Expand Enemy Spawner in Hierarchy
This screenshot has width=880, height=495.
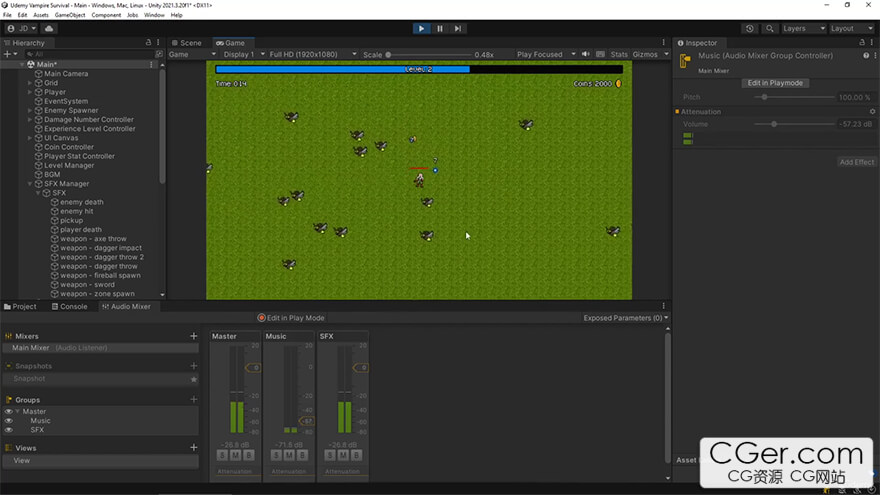30,111
